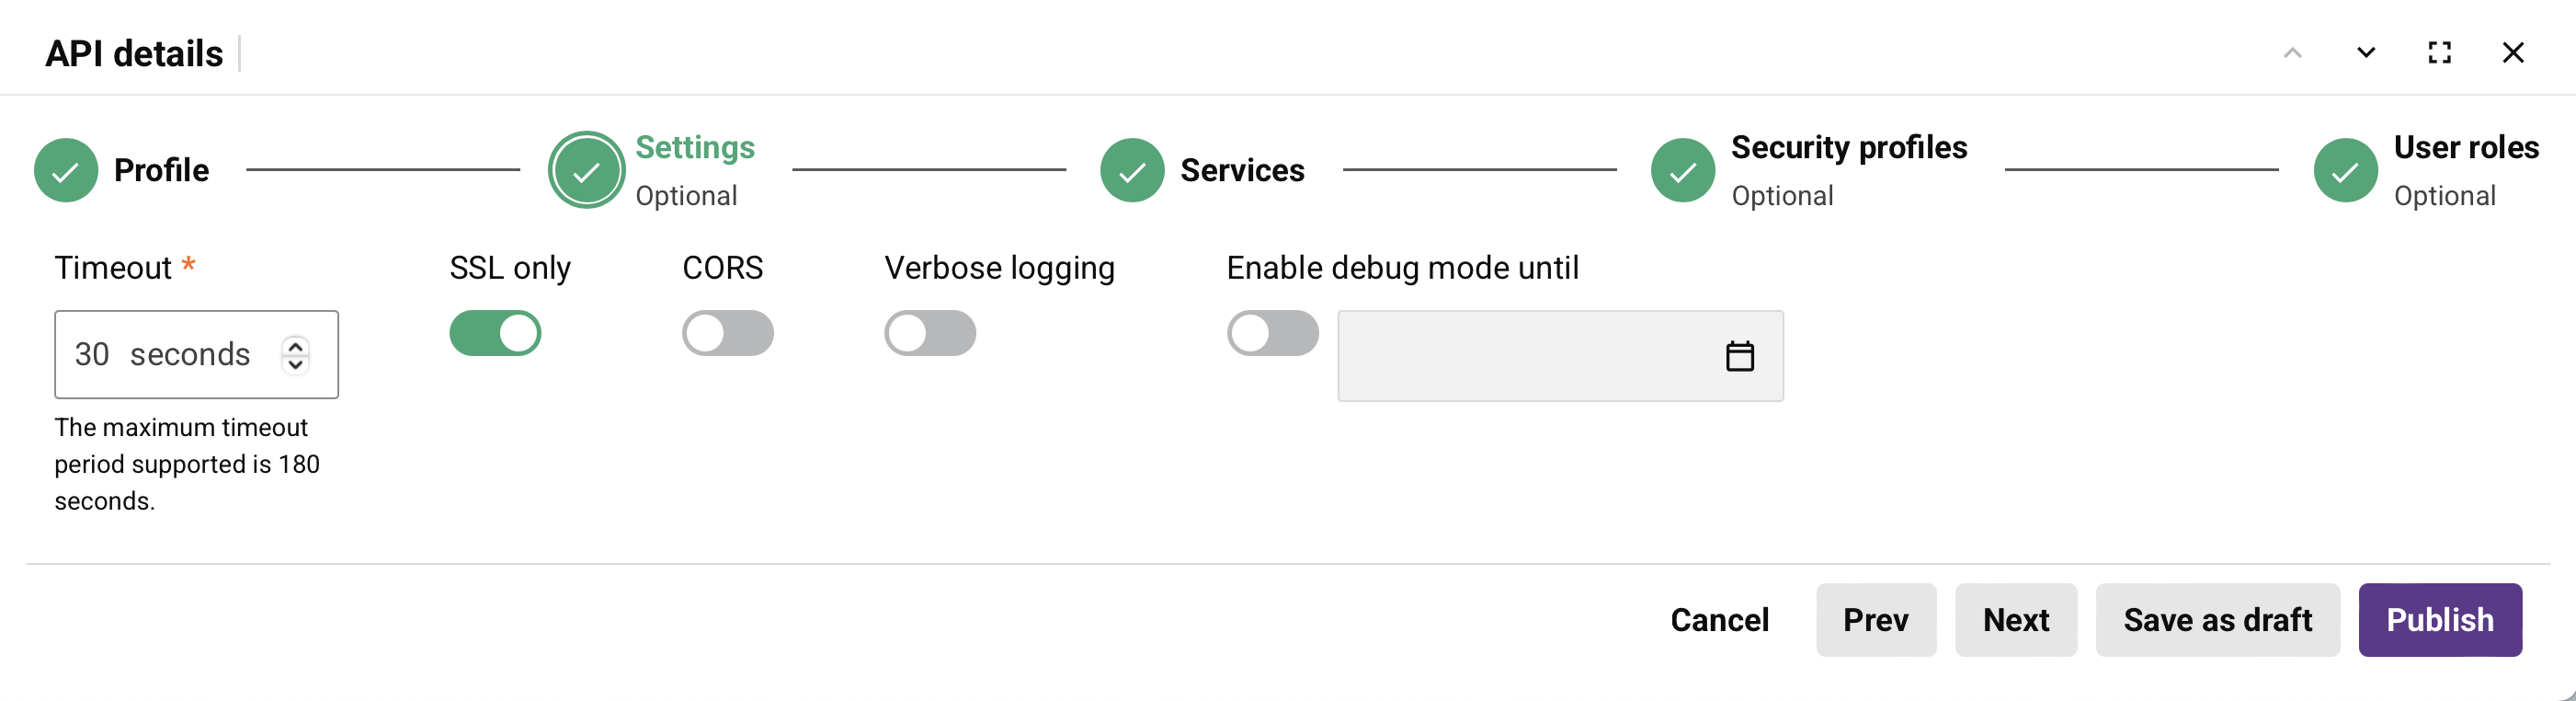
Task: Expand the API details dialog to fullscreen
Action: pyautogui.click(x=2439, y=52)
